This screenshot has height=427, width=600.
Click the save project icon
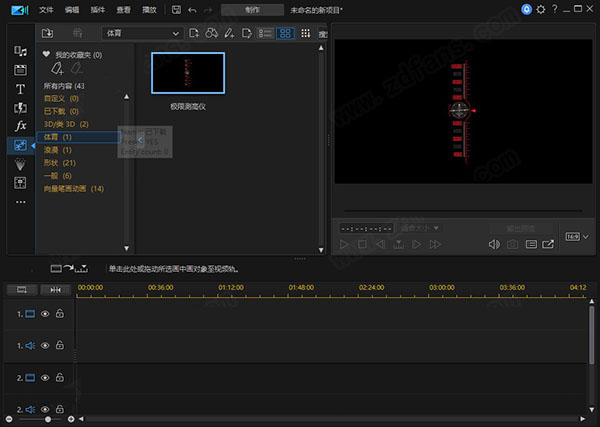(x=176, y=10)
